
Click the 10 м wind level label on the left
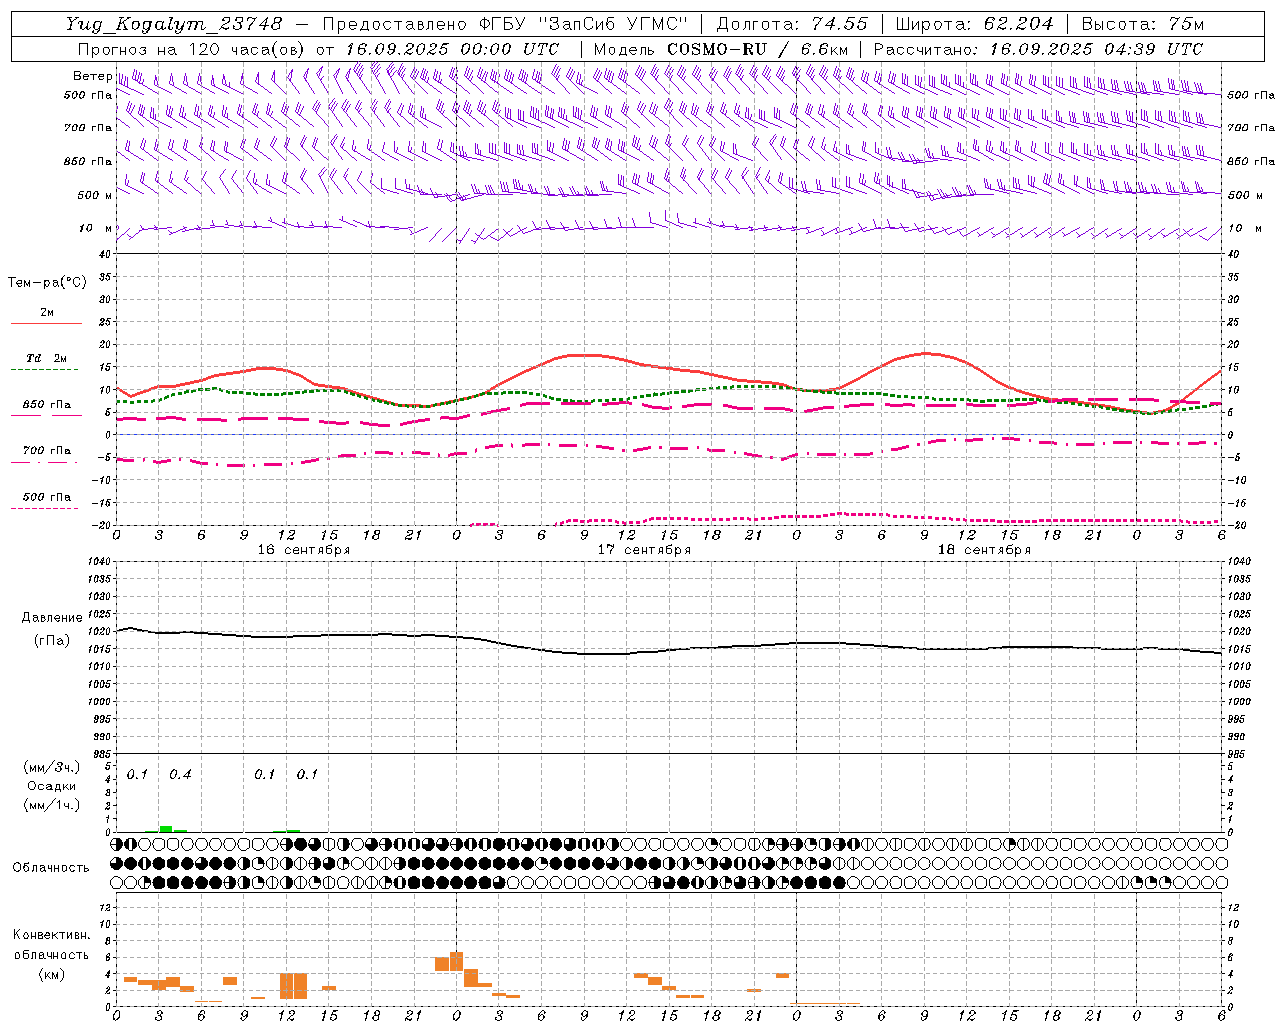point(96,228)
